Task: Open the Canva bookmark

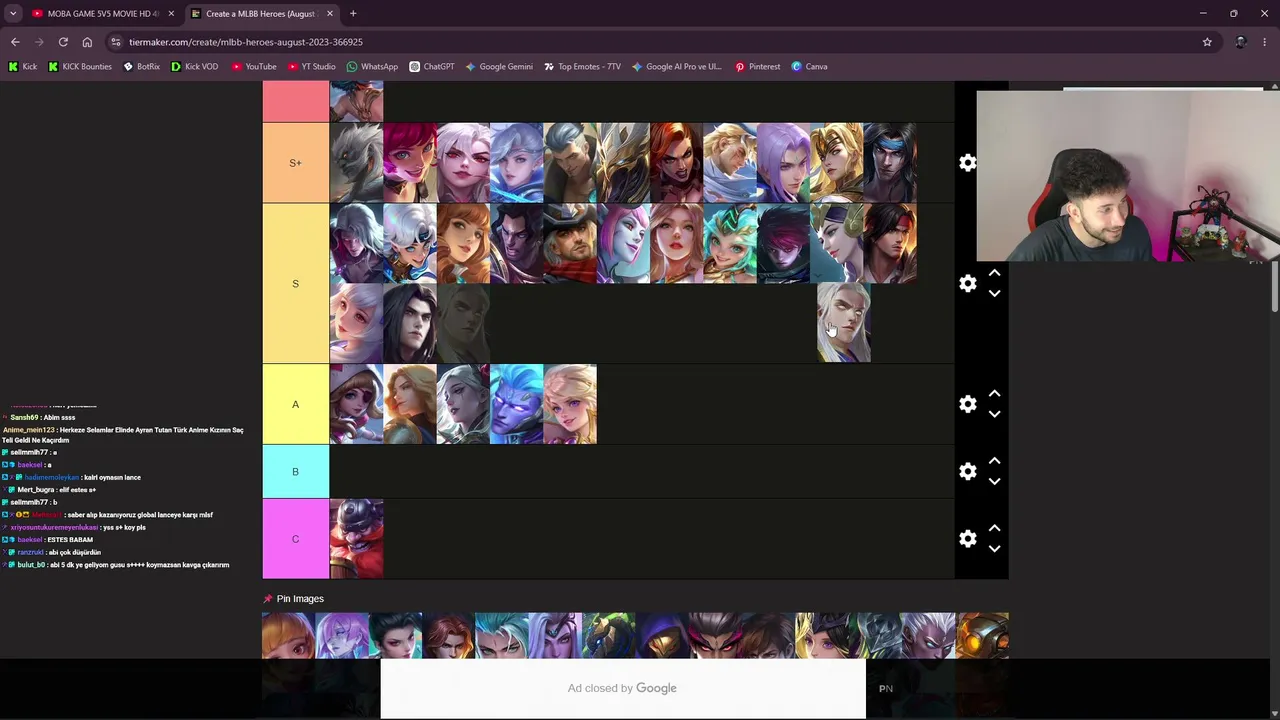Action: click(x=809, y=67)
